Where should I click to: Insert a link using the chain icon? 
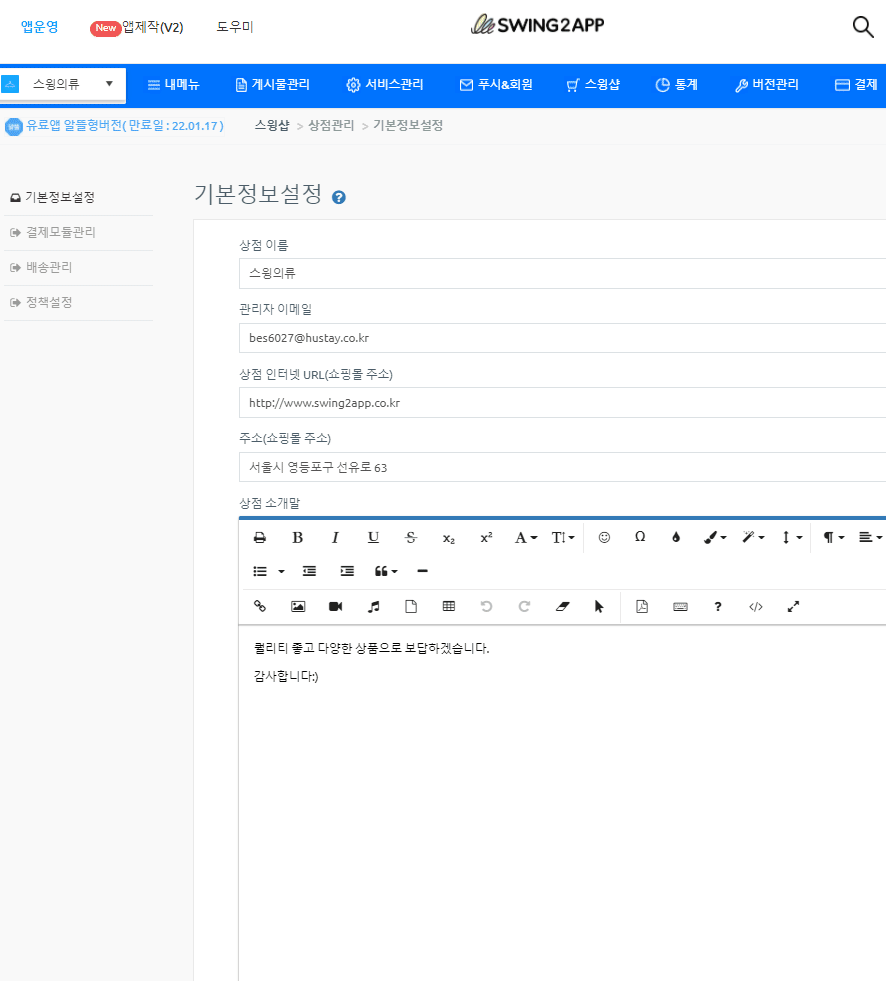click(260, 606)
